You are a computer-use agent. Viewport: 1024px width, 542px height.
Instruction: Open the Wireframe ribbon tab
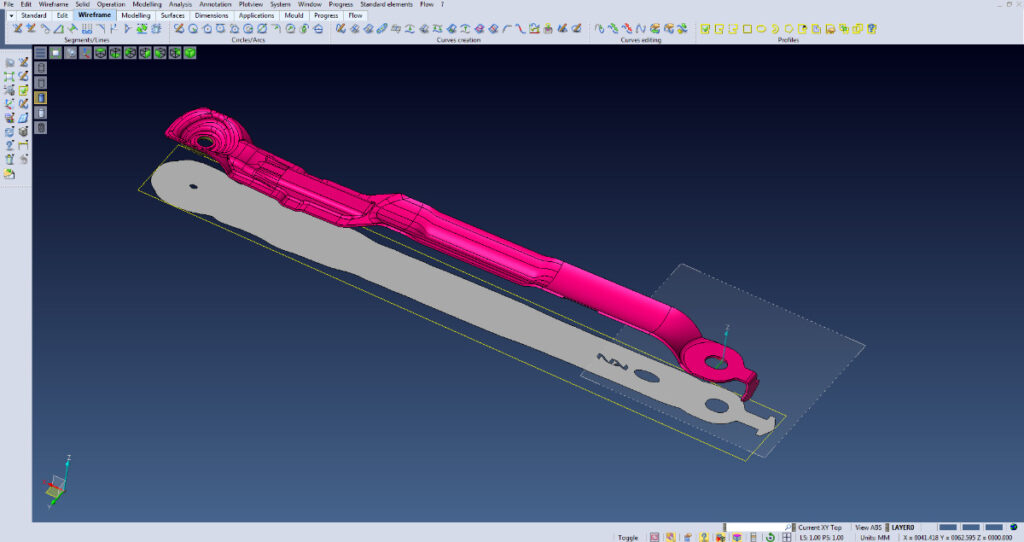point(95,16)
